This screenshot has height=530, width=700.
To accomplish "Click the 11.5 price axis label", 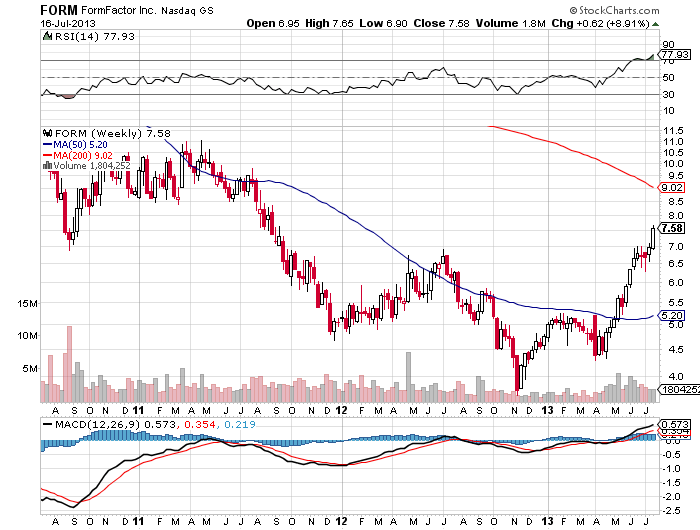I will [x=673, y=131].
